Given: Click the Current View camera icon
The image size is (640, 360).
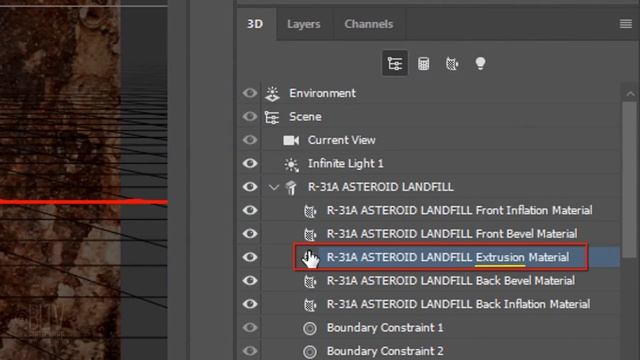Looking at the screenshot, I should point(291,140).
